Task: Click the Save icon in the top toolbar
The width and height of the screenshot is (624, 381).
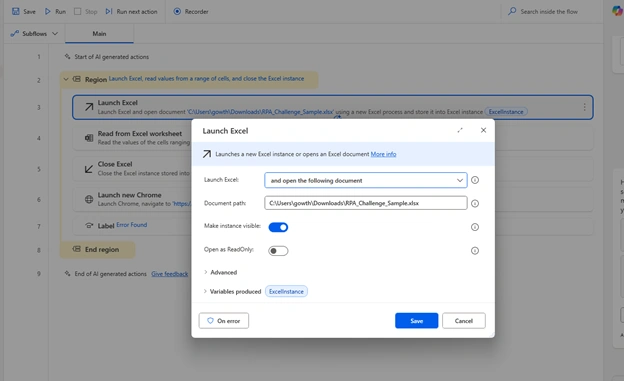Action: coord(16,11)
